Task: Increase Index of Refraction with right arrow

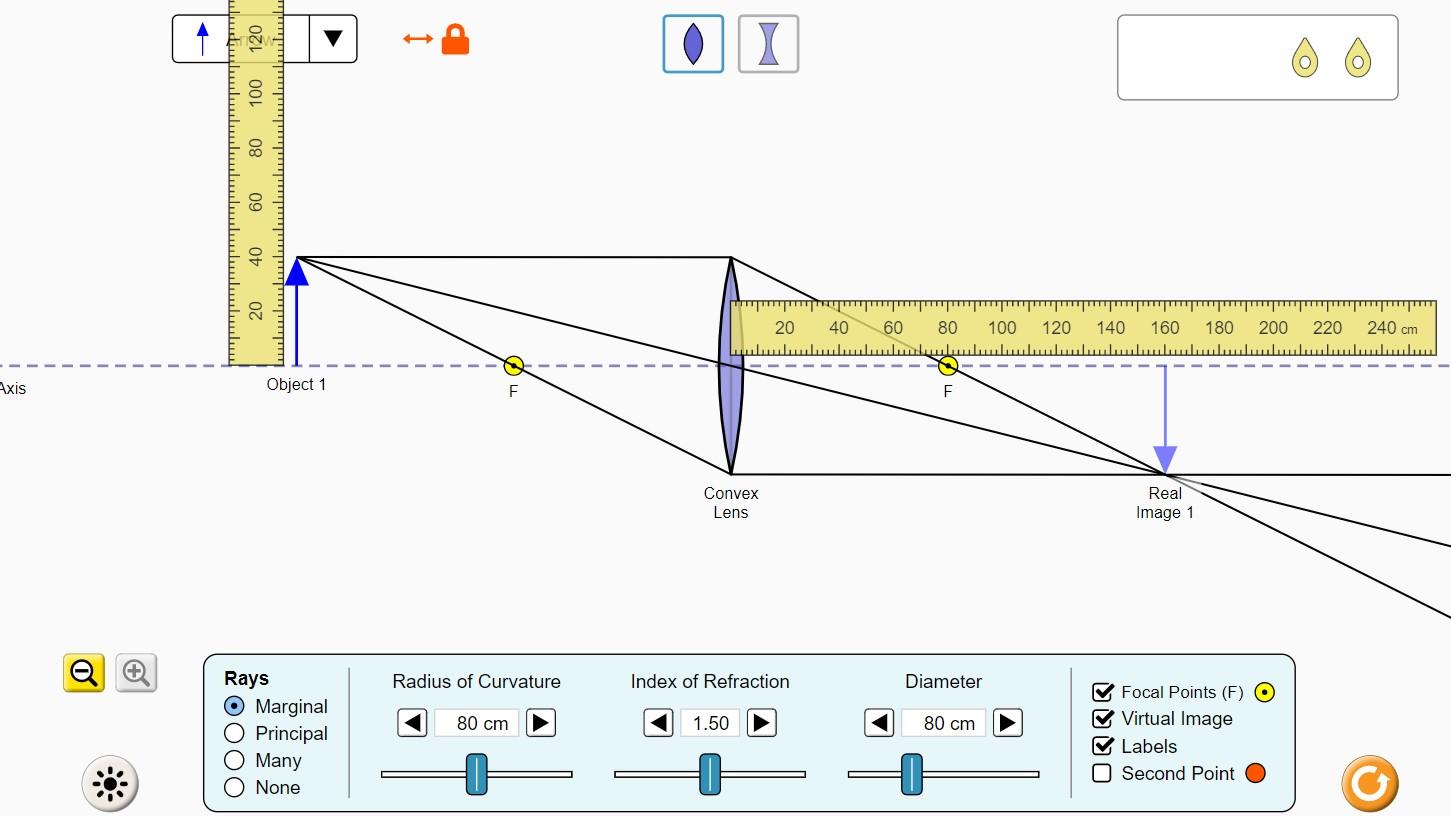Action: [x=762, y=722]
